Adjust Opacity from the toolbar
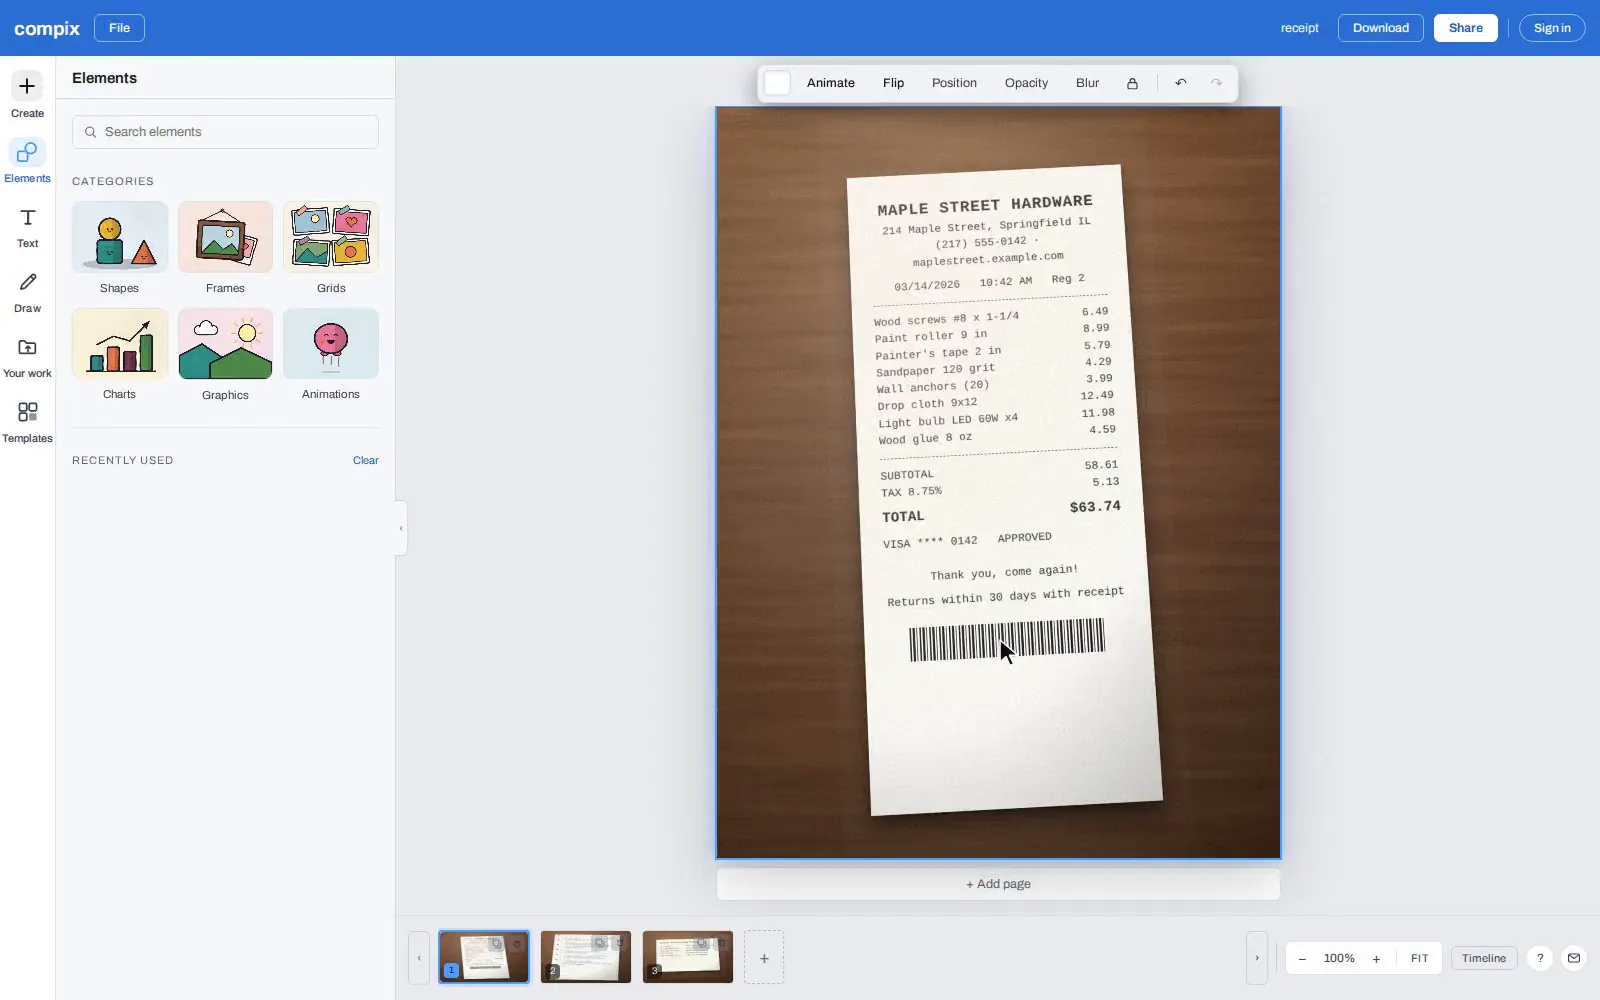Image resolution: width=1600 pixels, height=1000 pixels. click(1026, 83)
